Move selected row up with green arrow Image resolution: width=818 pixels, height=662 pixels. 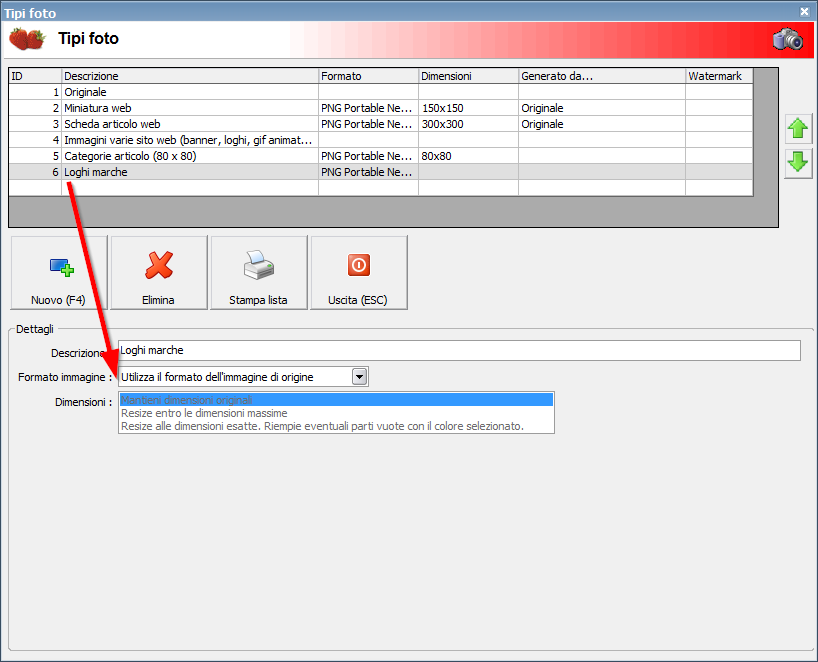click(x=798, y=128)
